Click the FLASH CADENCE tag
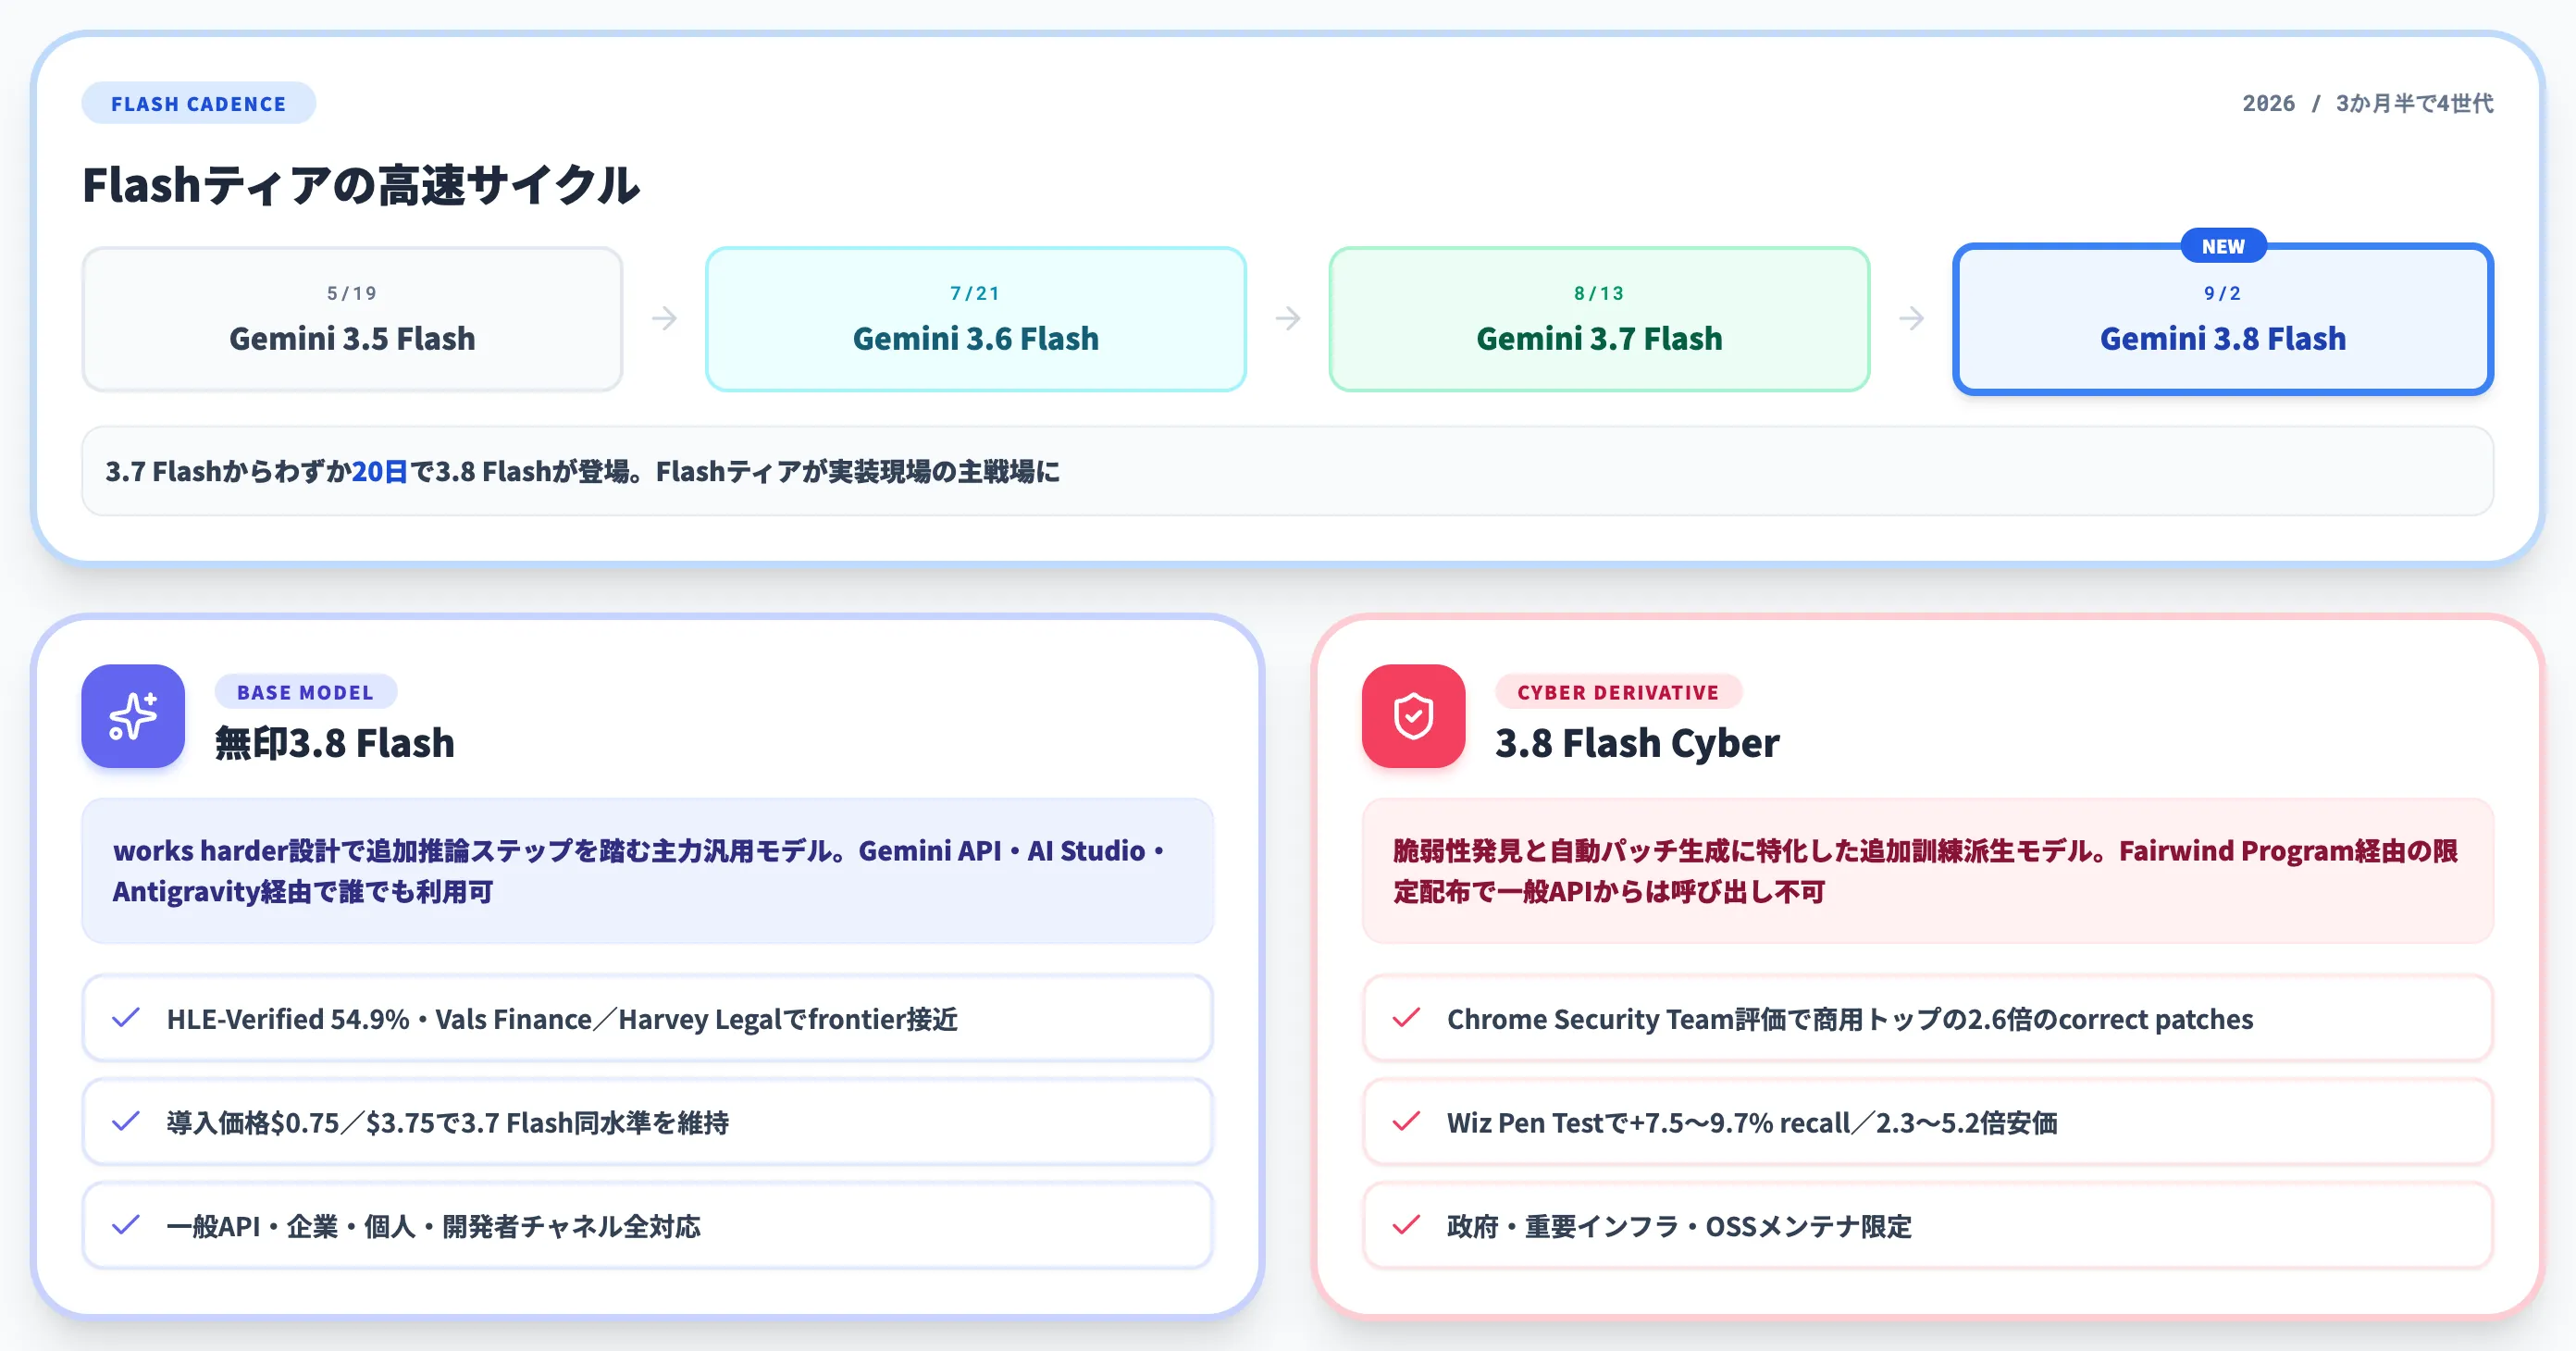Screen dimensions: 2576x1351 tap(199, 103)
